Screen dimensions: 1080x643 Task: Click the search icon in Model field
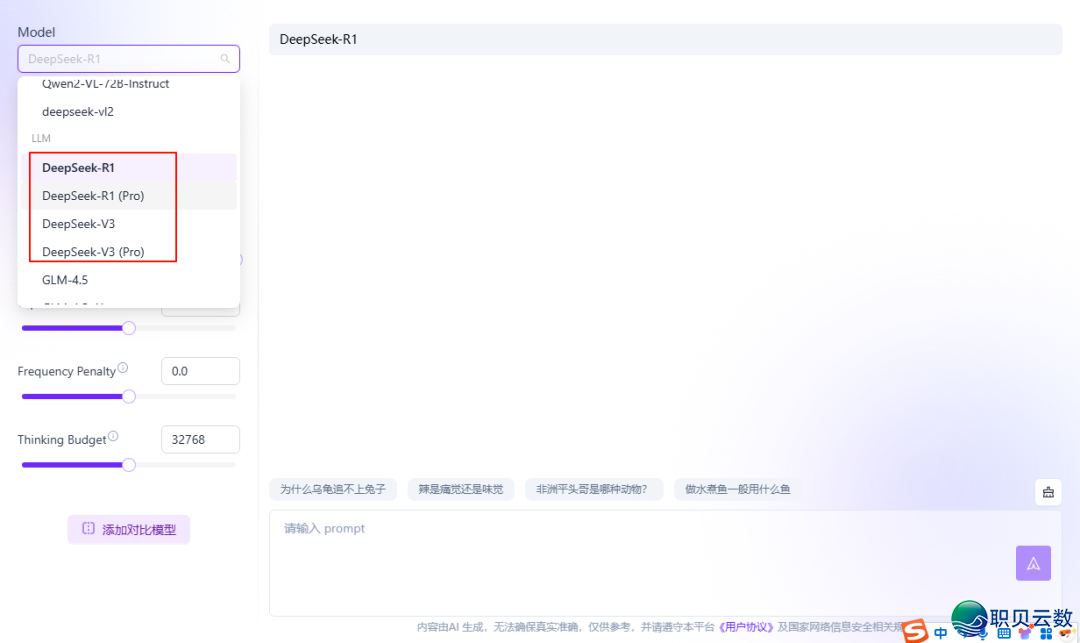tap(225, 59)
